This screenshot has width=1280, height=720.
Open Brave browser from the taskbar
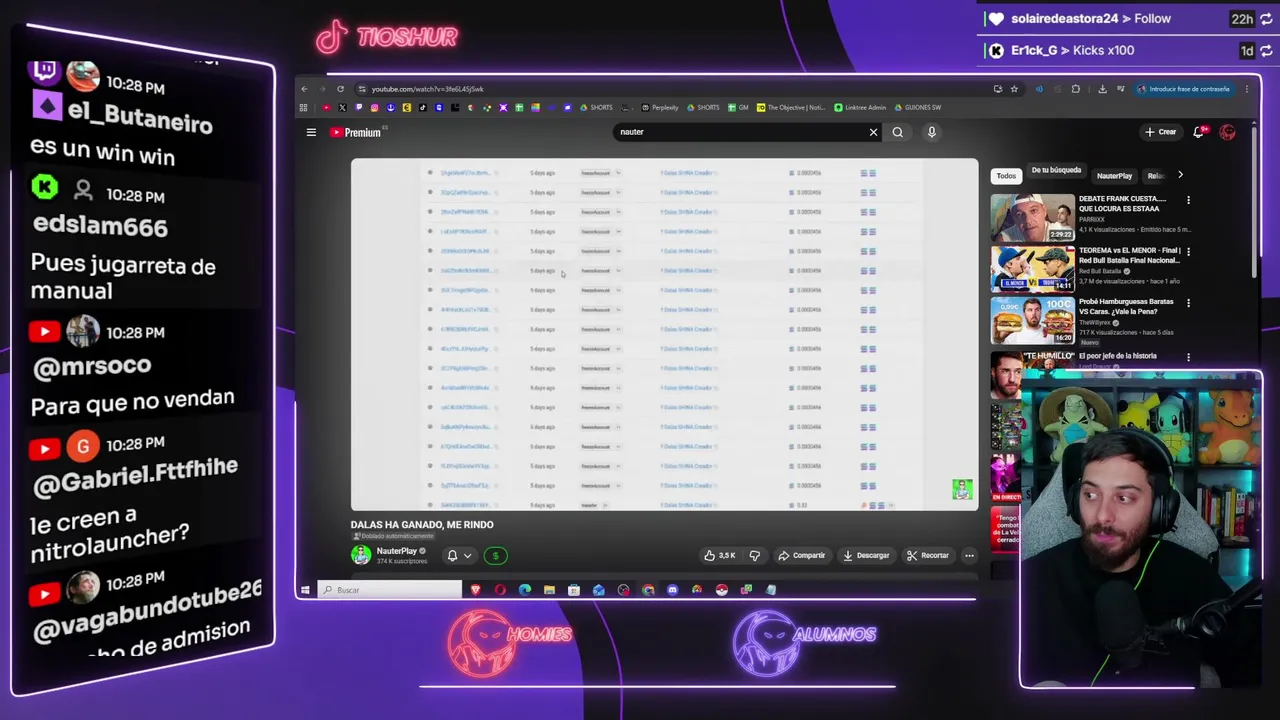click(476, 590)
